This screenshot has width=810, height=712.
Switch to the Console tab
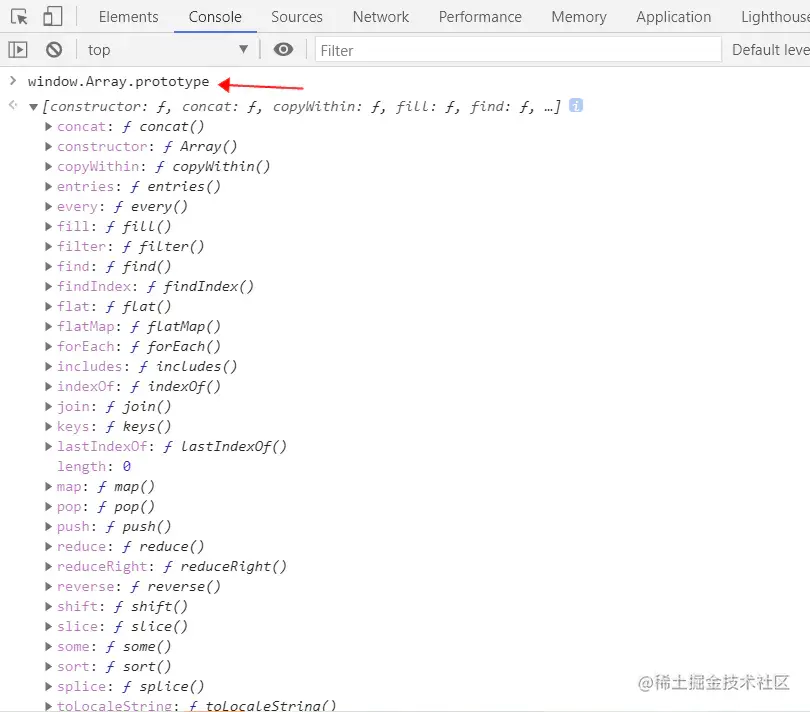(x=215, y=17)
